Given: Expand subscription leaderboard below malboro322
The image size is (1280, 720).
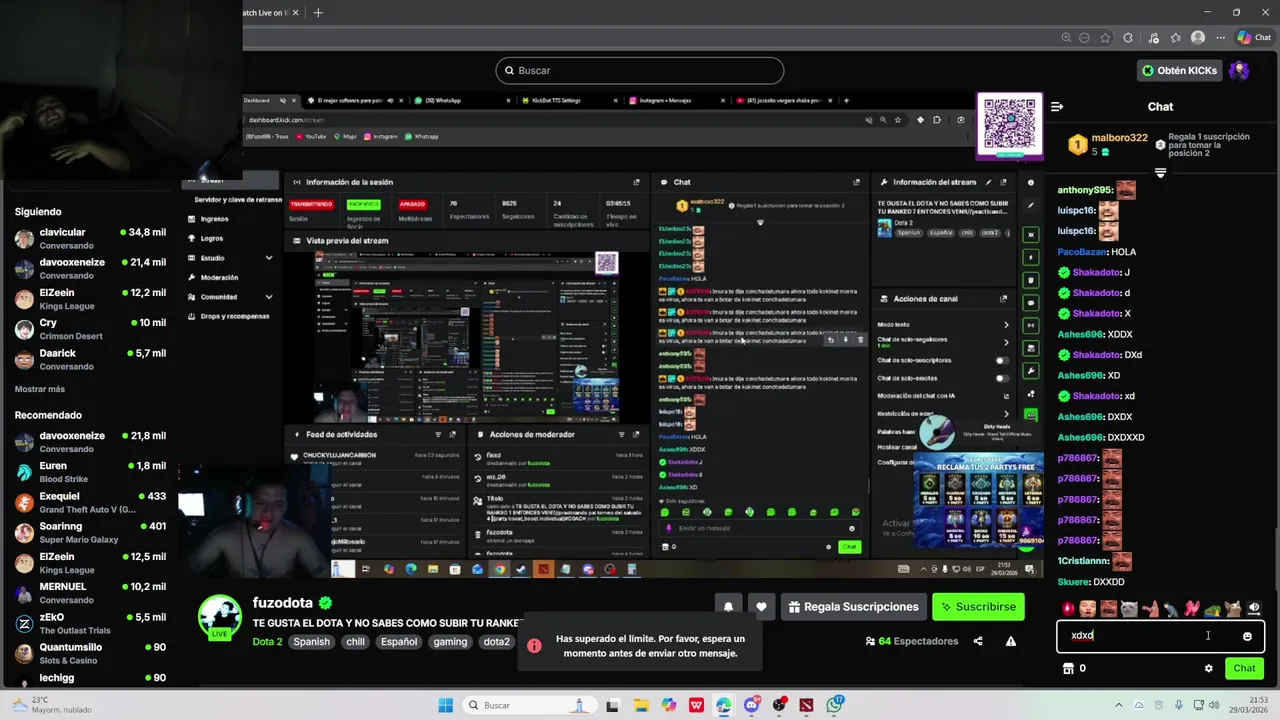Looking at the screenshot, I should click(x=1160, y=173).
